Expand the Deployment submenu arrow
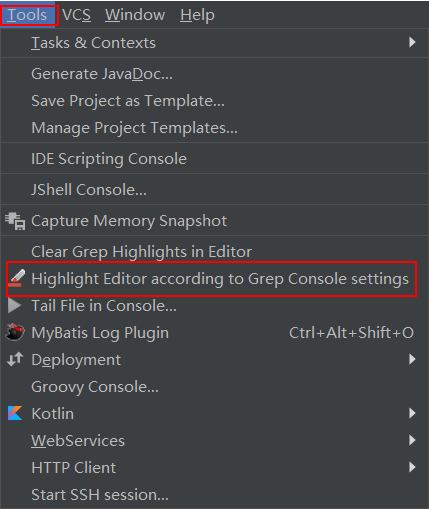The width and height of the screenshot is (429, 509). point(412,359)
